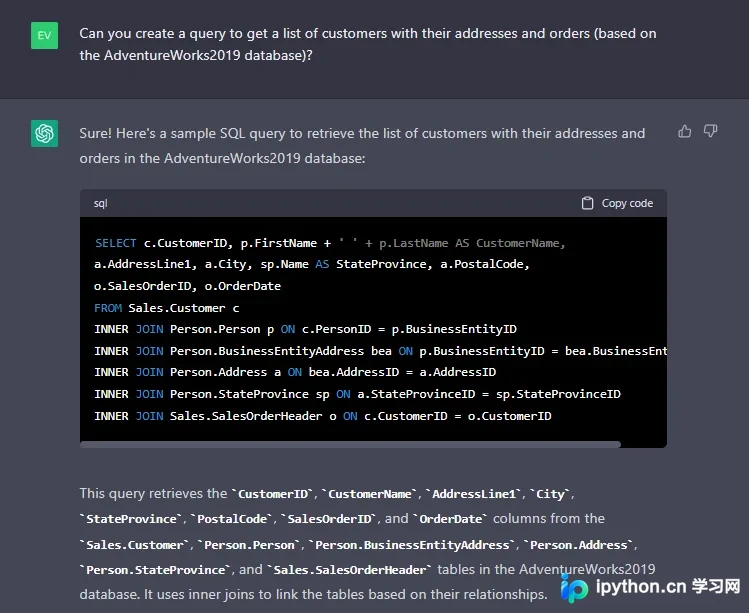Click the horizontal scrollbar under the code

[x=351, y=444]
